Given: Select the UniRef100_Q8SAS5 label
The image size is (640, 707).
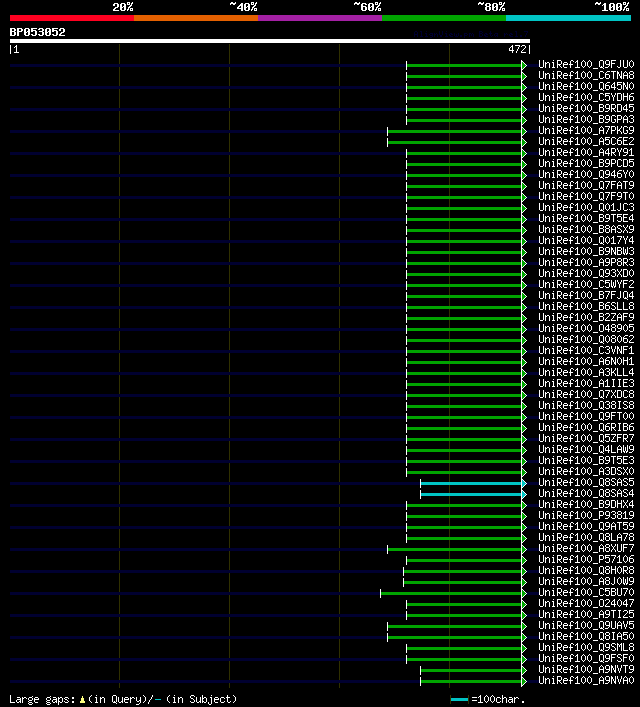Looking at the screenshot, I should pyautogui.click(x=586, y=482).
